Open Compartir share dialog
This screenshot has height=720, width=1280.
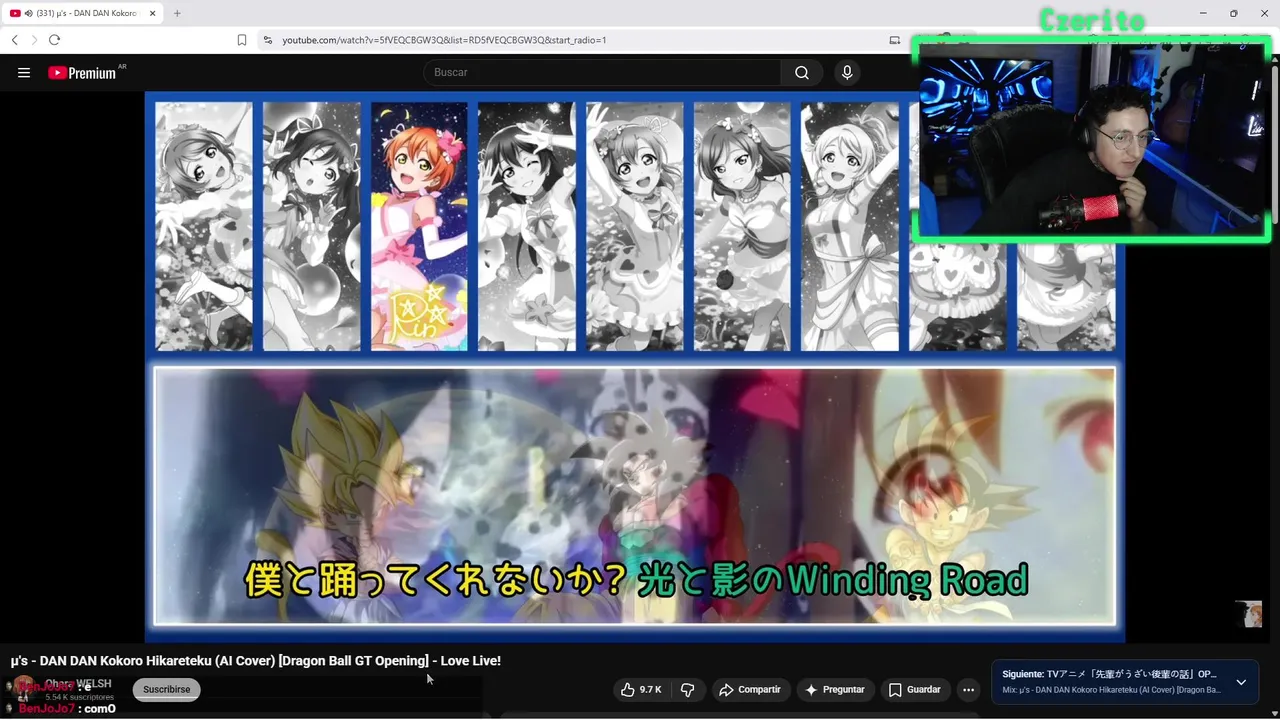pyautogui.click(x=751, y=690)
